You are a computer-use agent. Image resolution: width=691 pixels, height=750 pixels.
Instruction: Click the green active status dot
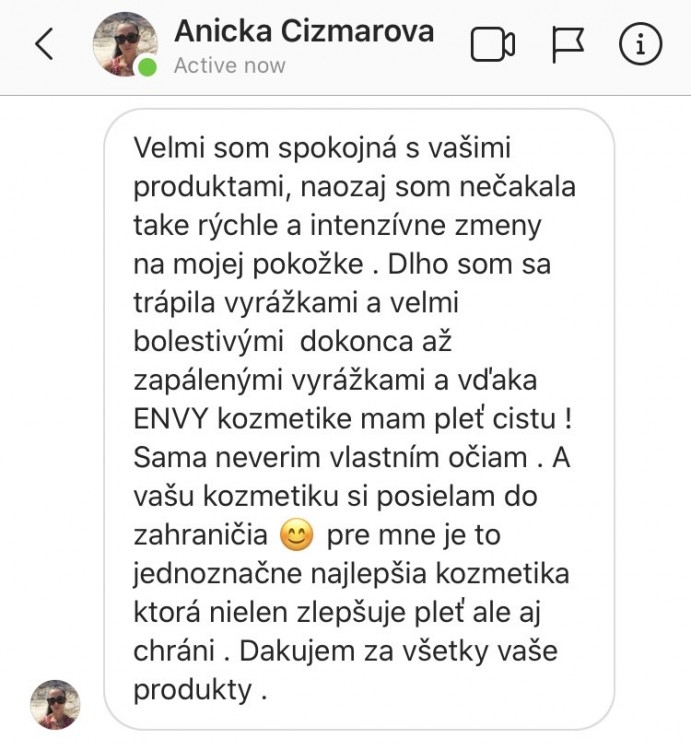(x=148, y=67)
